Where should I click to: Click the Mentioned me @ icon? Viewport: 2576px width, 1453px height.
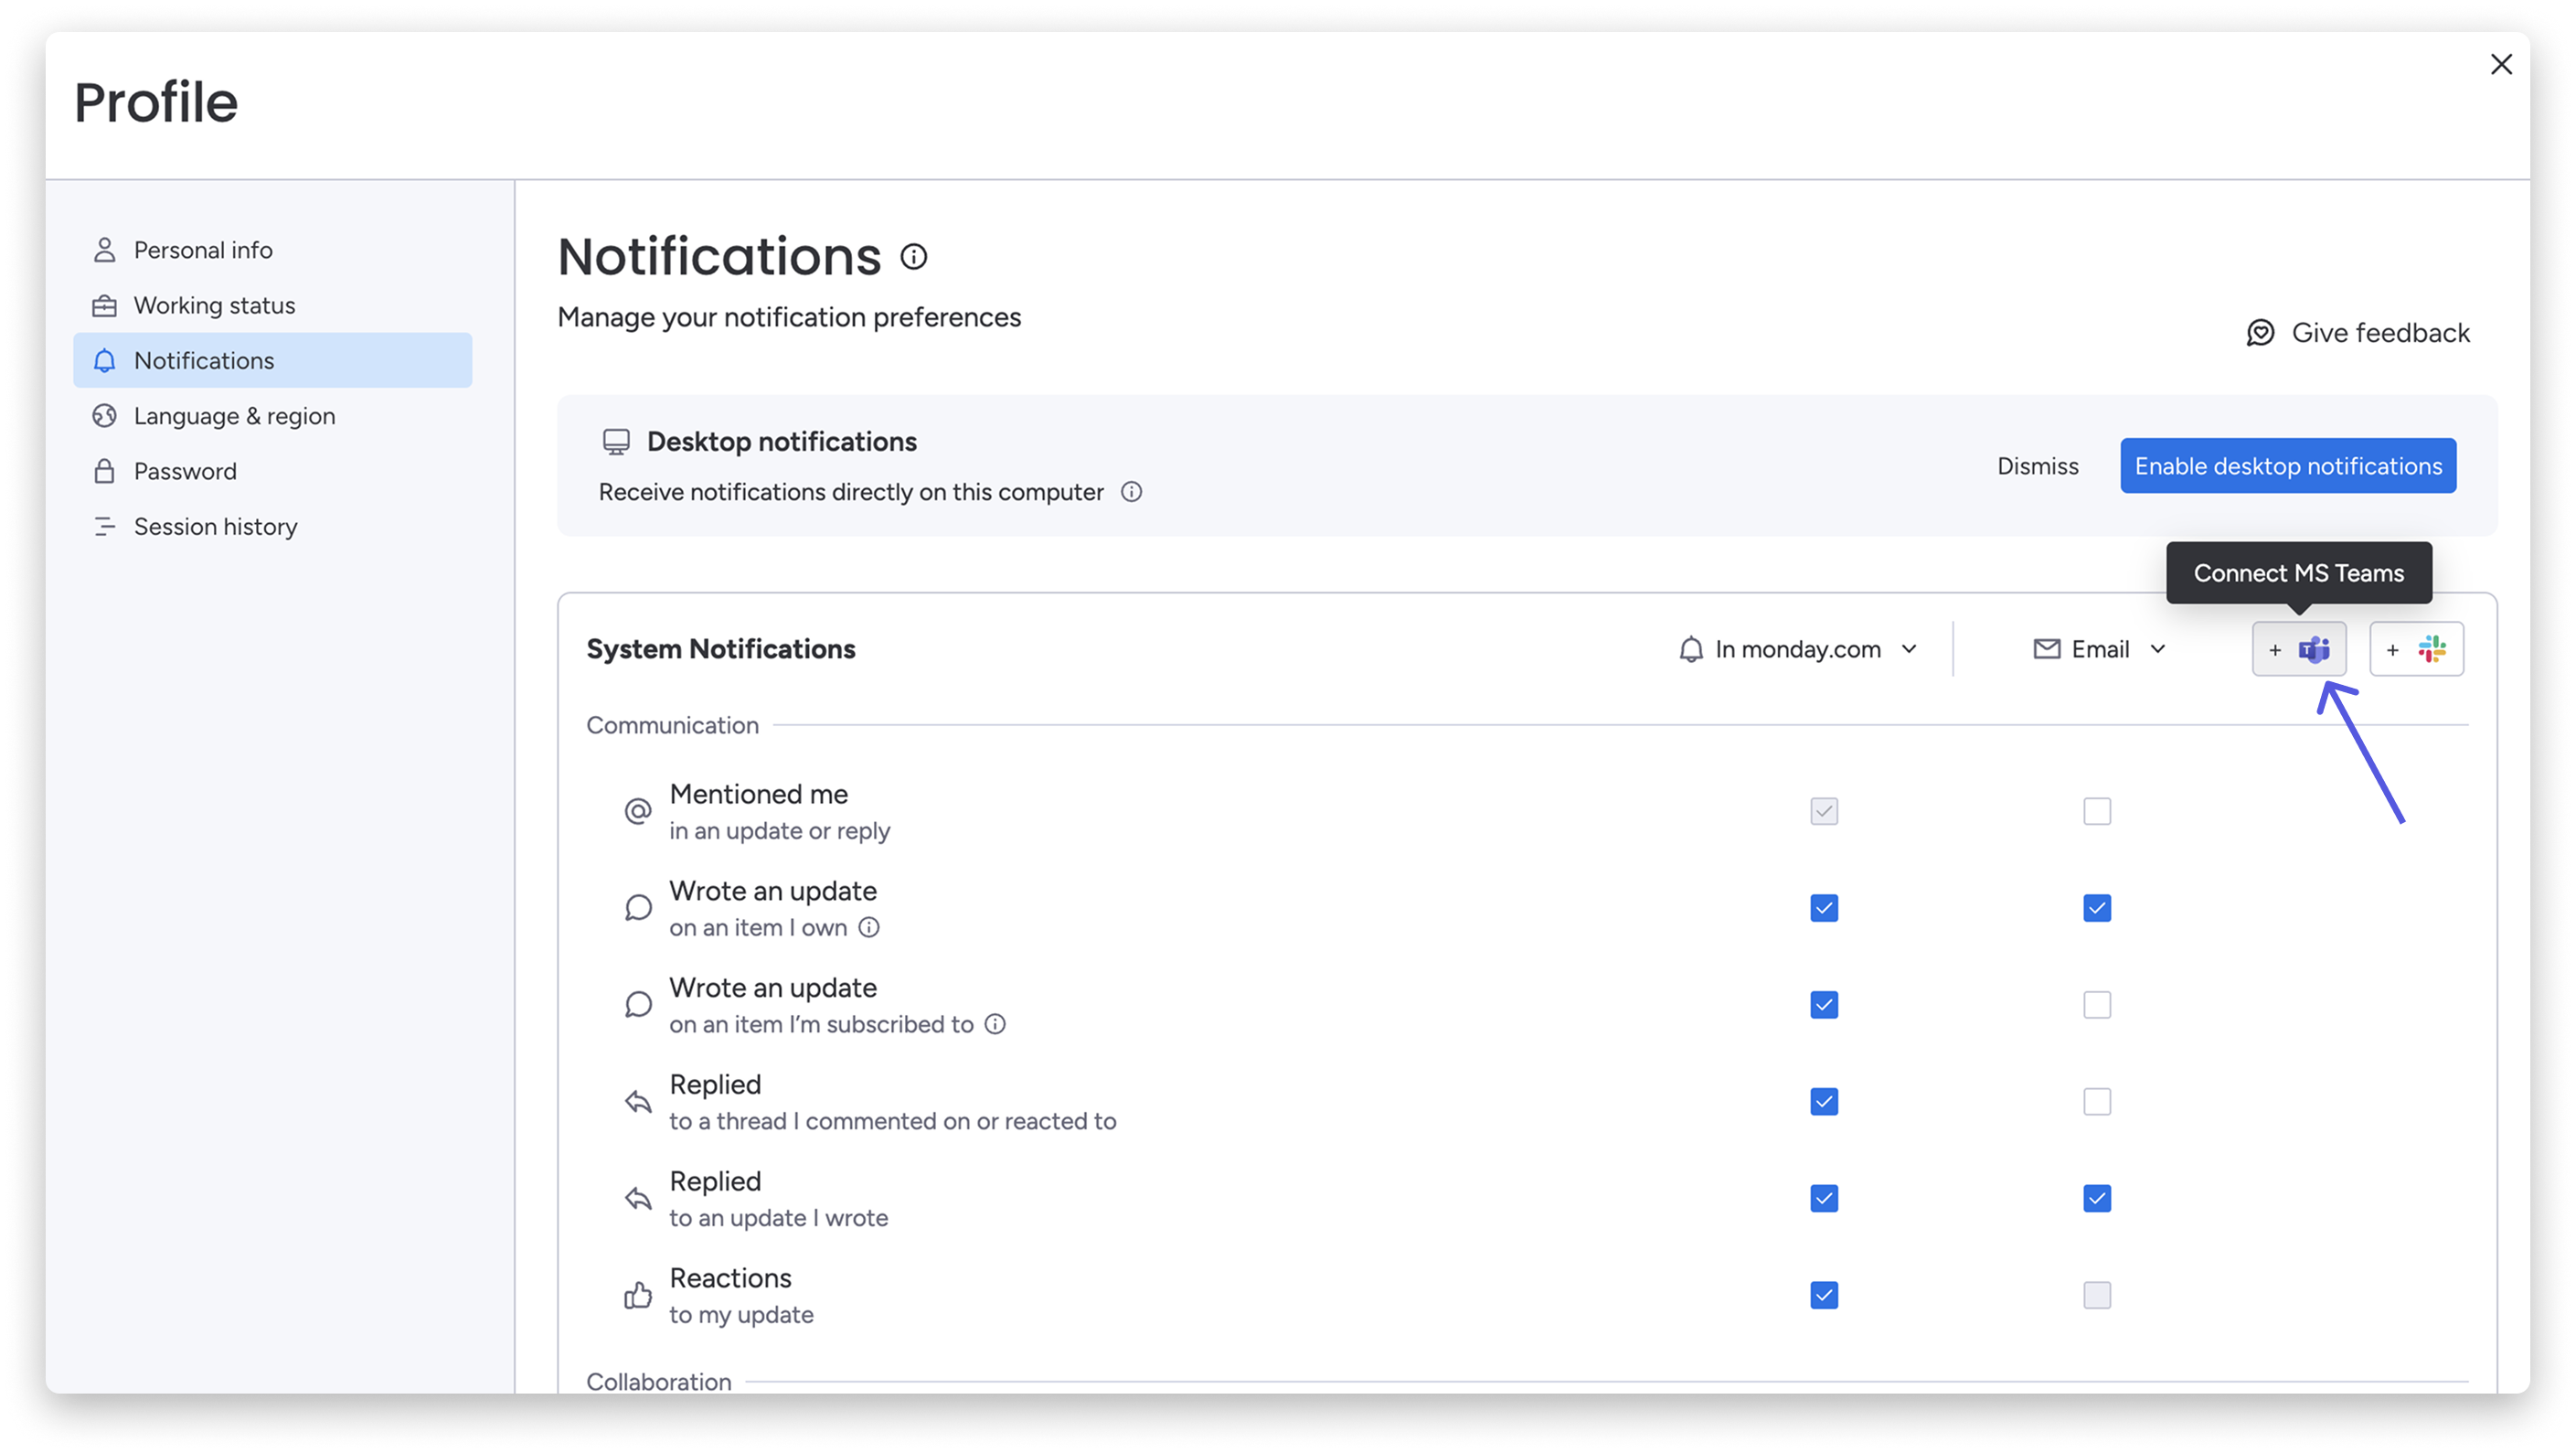637,811
